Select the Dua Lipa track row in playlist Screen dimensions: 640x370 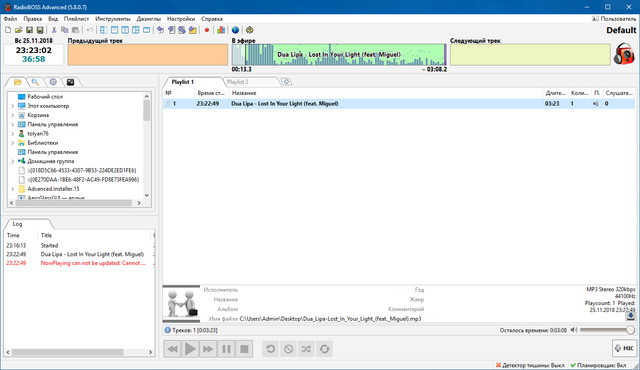coord(399,104)
